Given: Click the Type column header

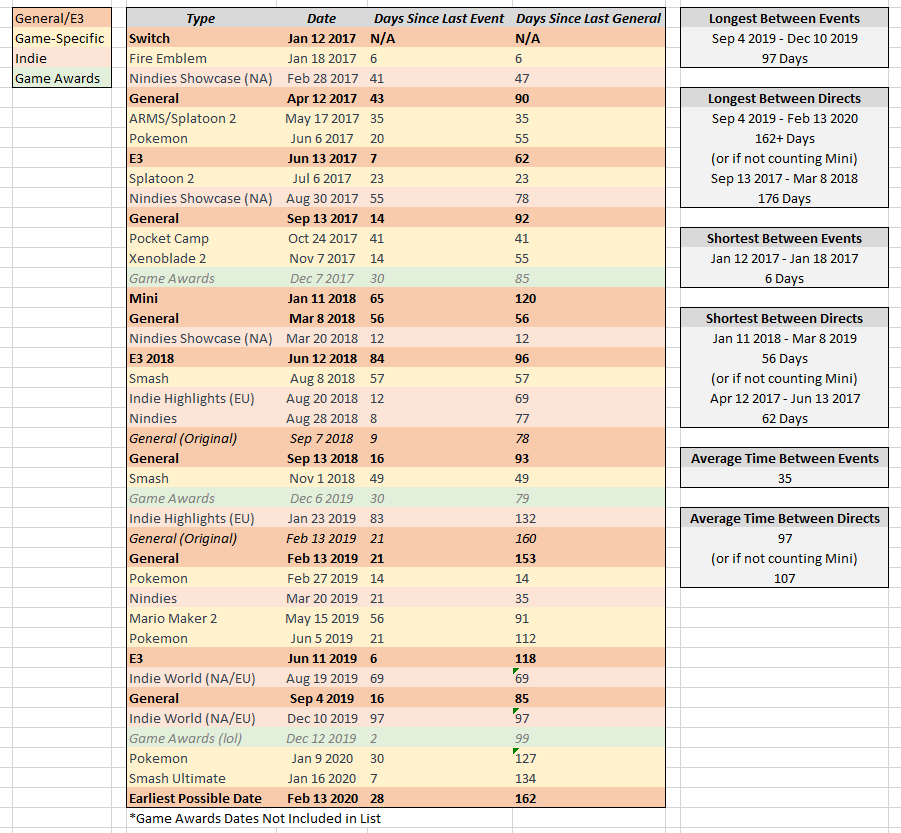Looking at the screenshot, I should [x=200, y=18].
